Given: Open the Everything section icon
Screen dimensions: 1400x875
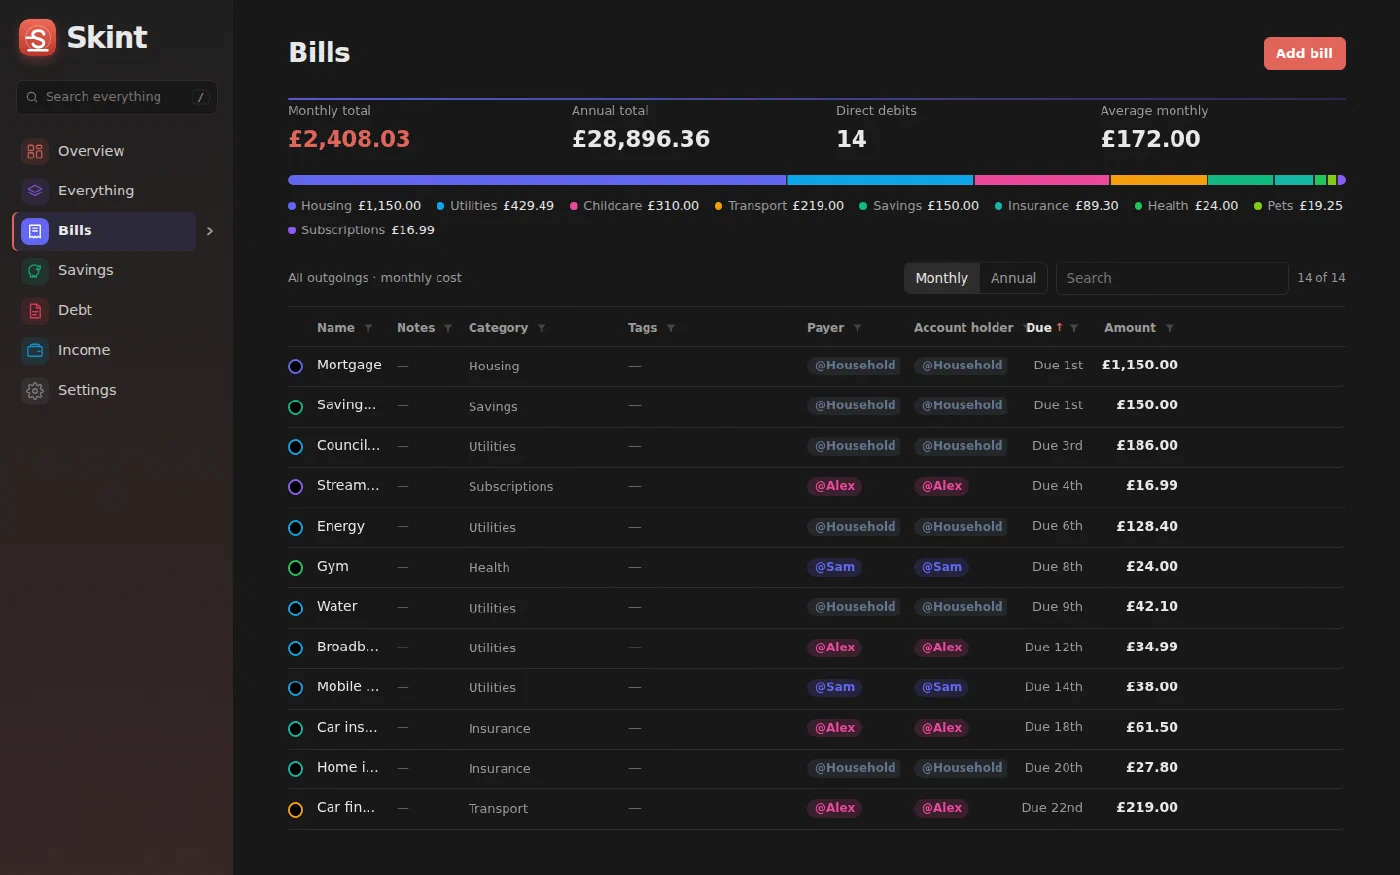Looking at the screenshot, I should [x=35, y=190].
